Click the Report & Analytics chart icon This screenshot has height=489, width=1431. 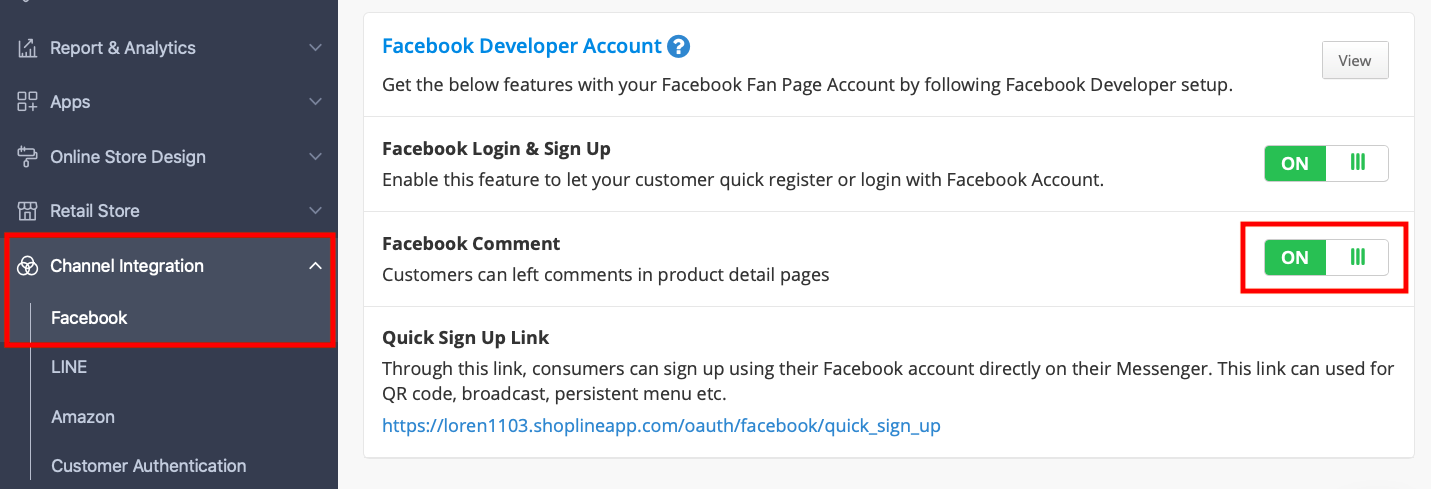[x=28, y=48]
